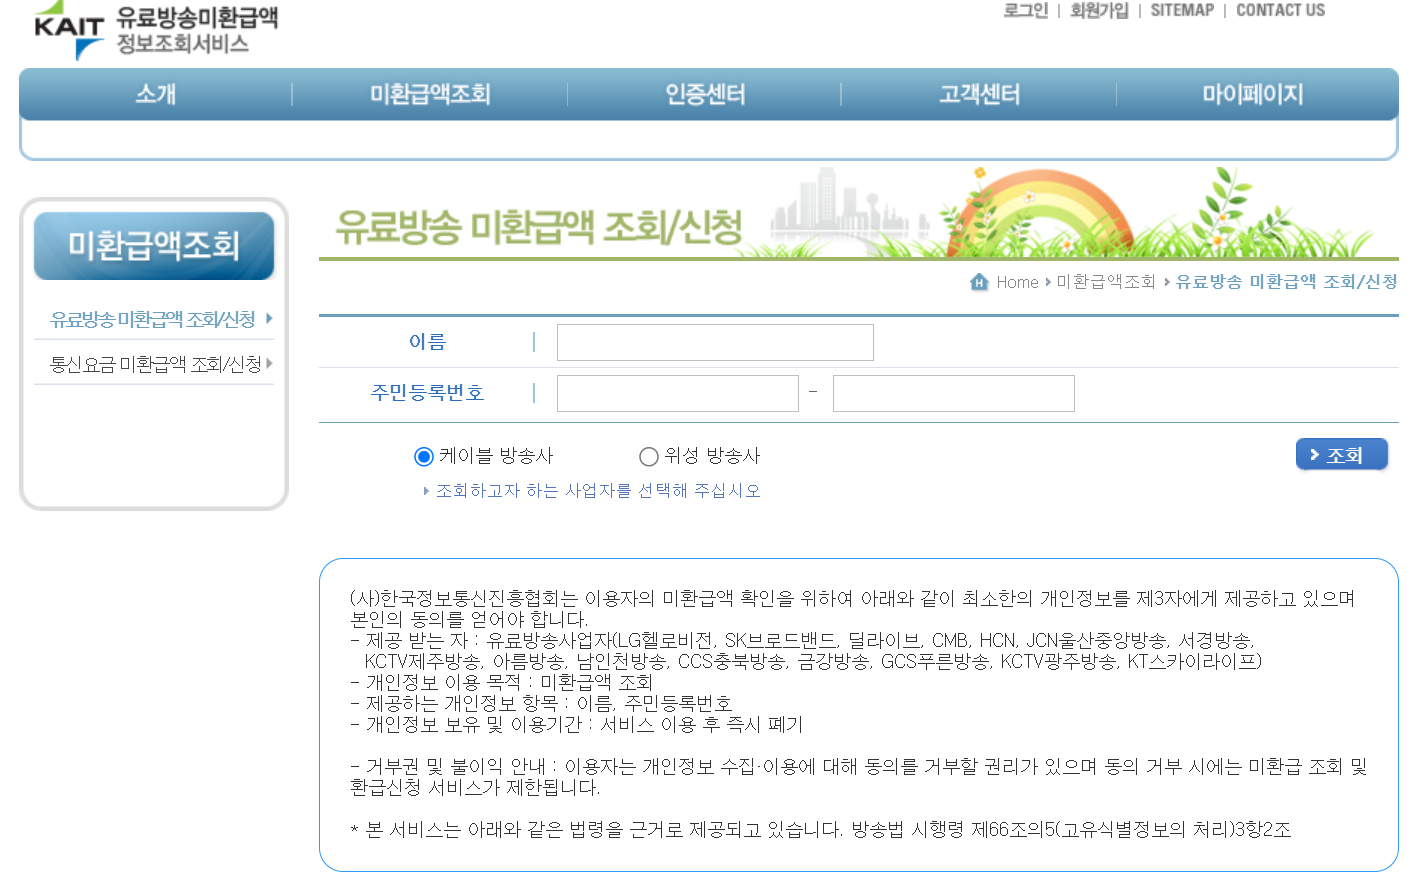This screenshot has height=876, width=1421.
Task: Open the 소개 menu
Action: pyautogui.click(x=156, y=94)
